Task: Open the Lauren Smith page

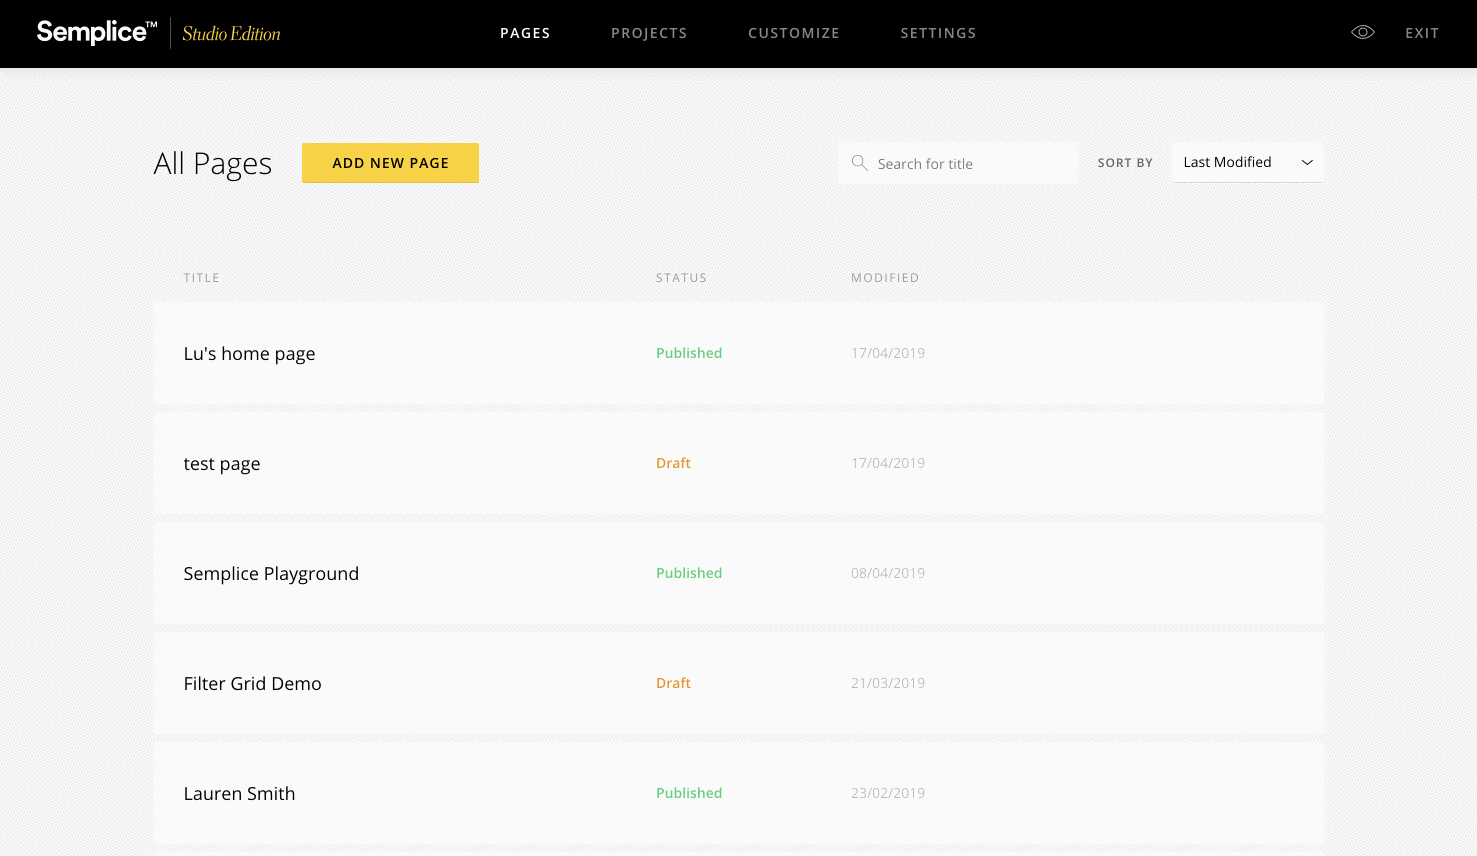Action: (x=239, y=794)
